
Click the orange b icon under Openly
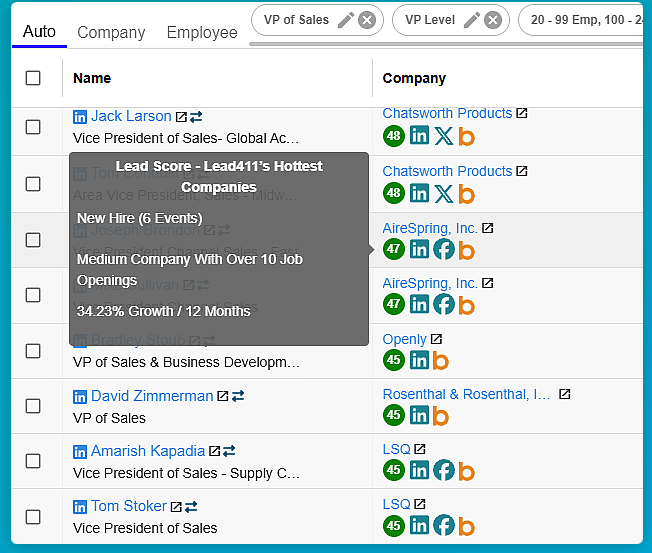[x=441, y=360]
